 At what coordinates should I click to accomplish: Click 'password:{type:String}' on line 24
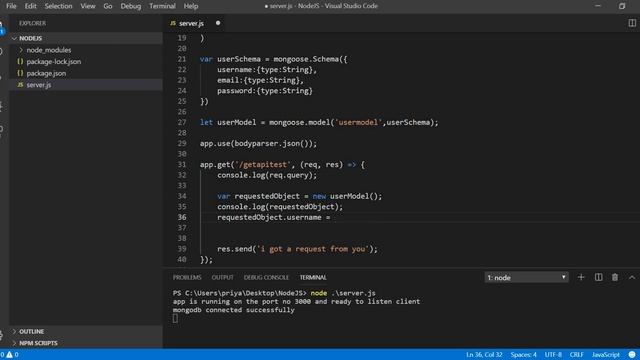[265, 91]
